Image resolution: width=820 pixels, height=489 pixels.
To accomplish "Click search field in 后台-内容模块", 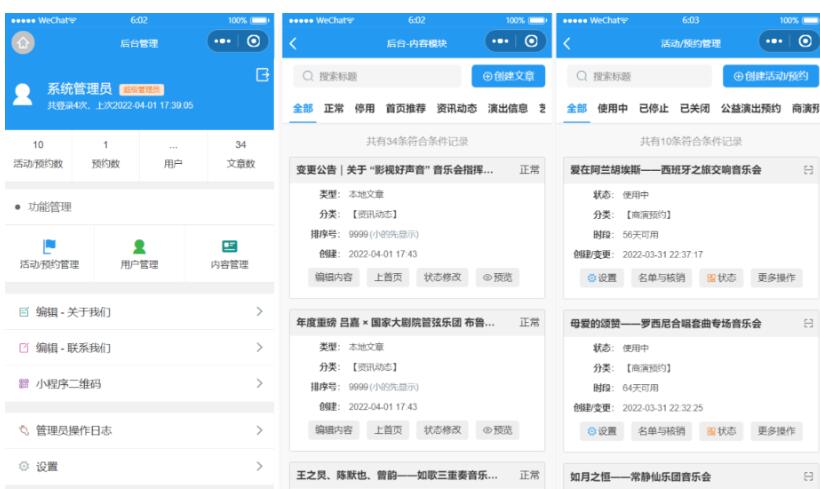I will (x=378, y=76).
